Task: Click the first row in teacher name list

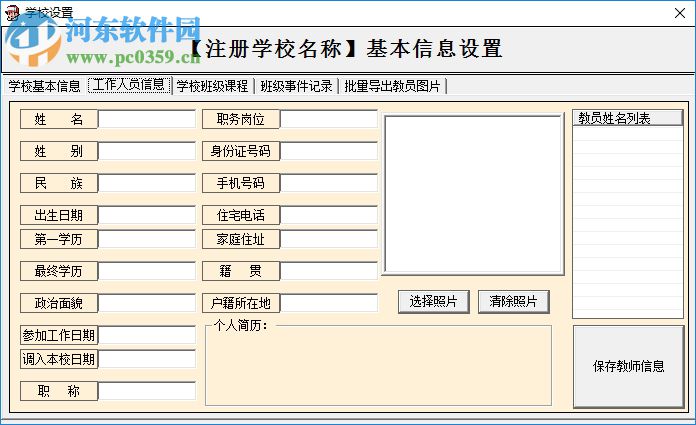Action: point(628,134)
